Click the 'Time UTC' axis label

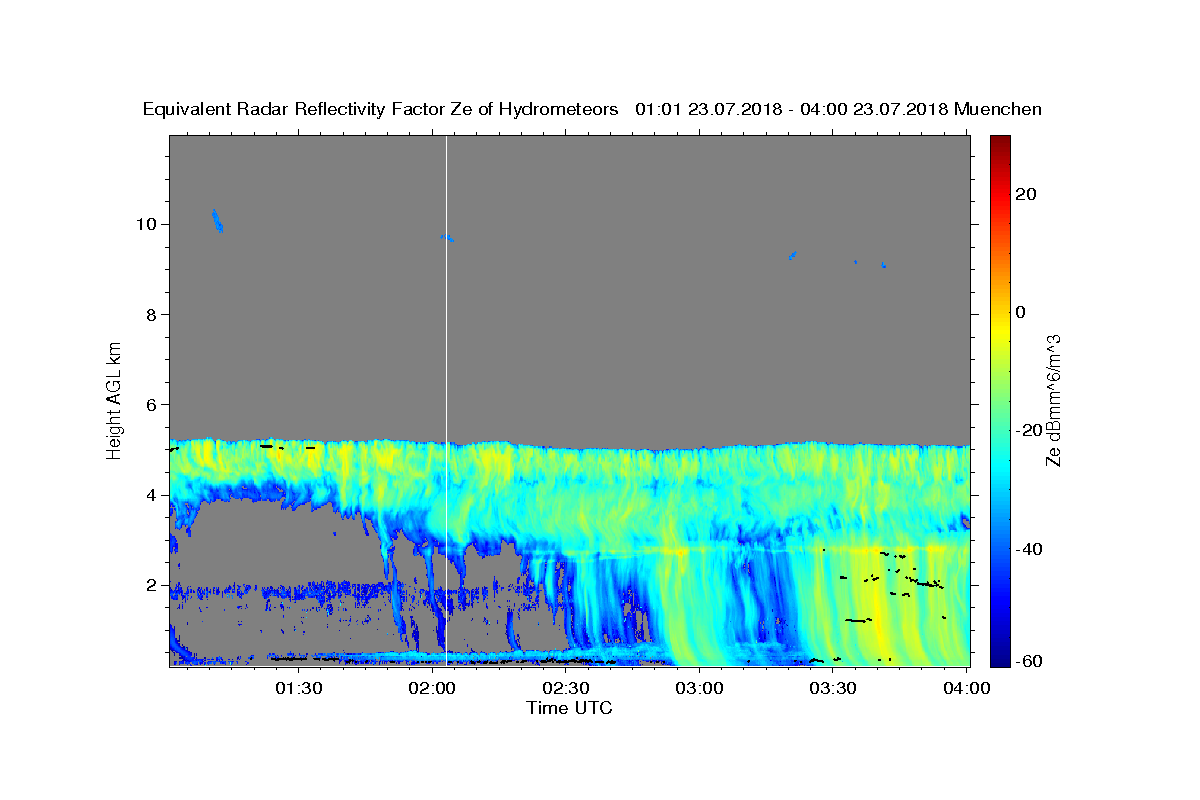click(569, 708)
